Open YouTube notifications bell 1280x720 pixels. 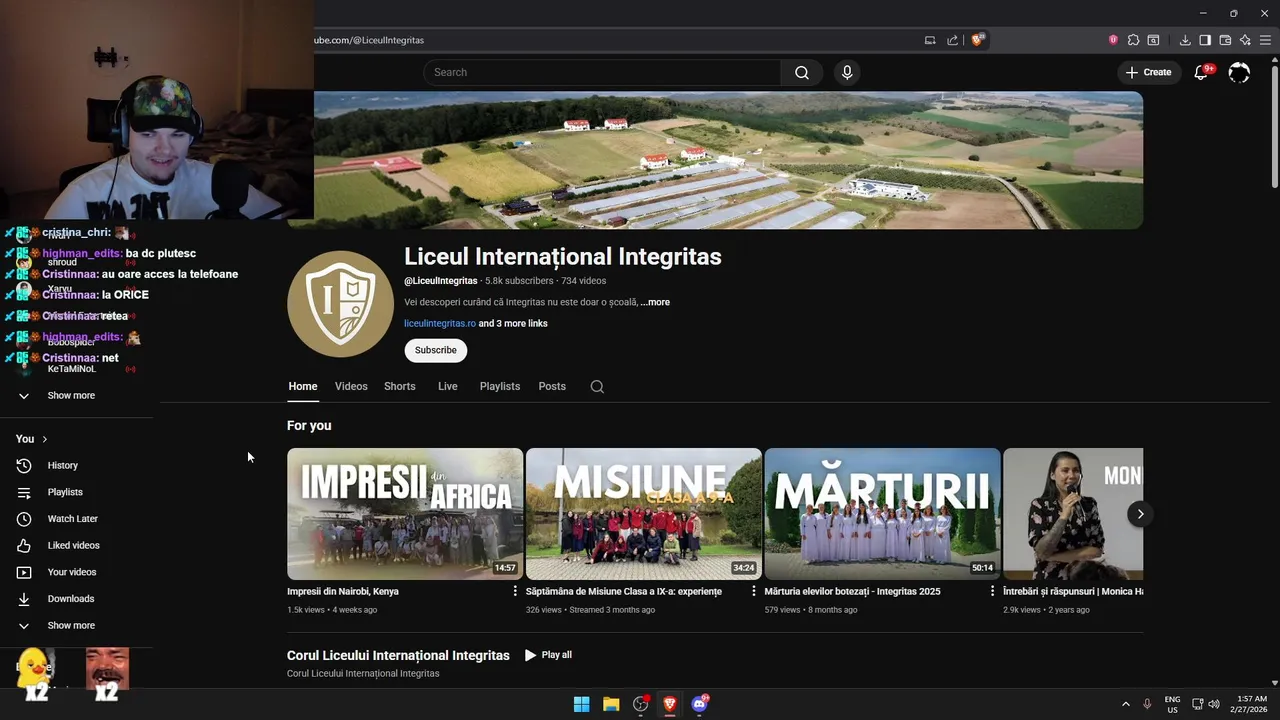(1201, 72)
